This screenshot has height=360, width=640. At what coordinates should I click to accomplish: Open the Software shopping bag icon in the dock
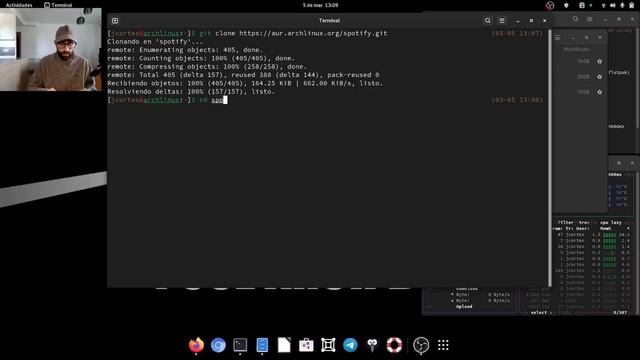306,345
